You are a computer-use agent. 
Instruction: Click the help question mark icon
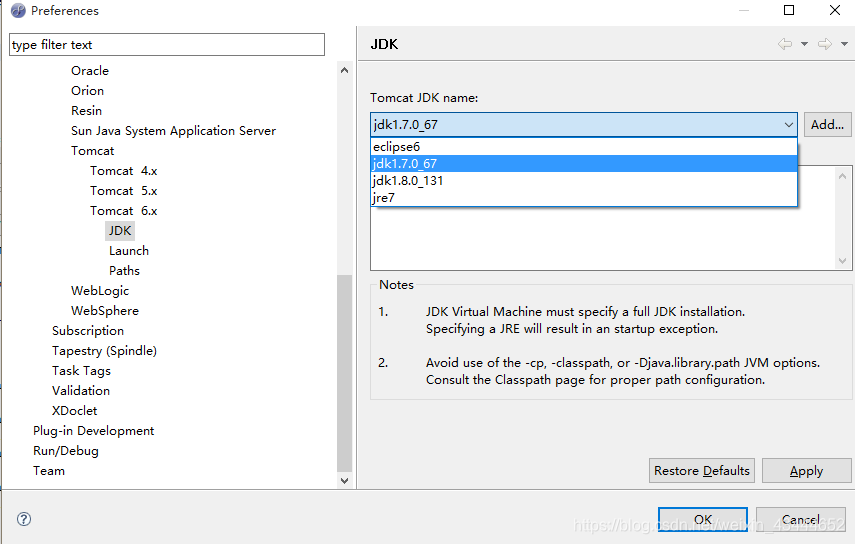(24, 519)
